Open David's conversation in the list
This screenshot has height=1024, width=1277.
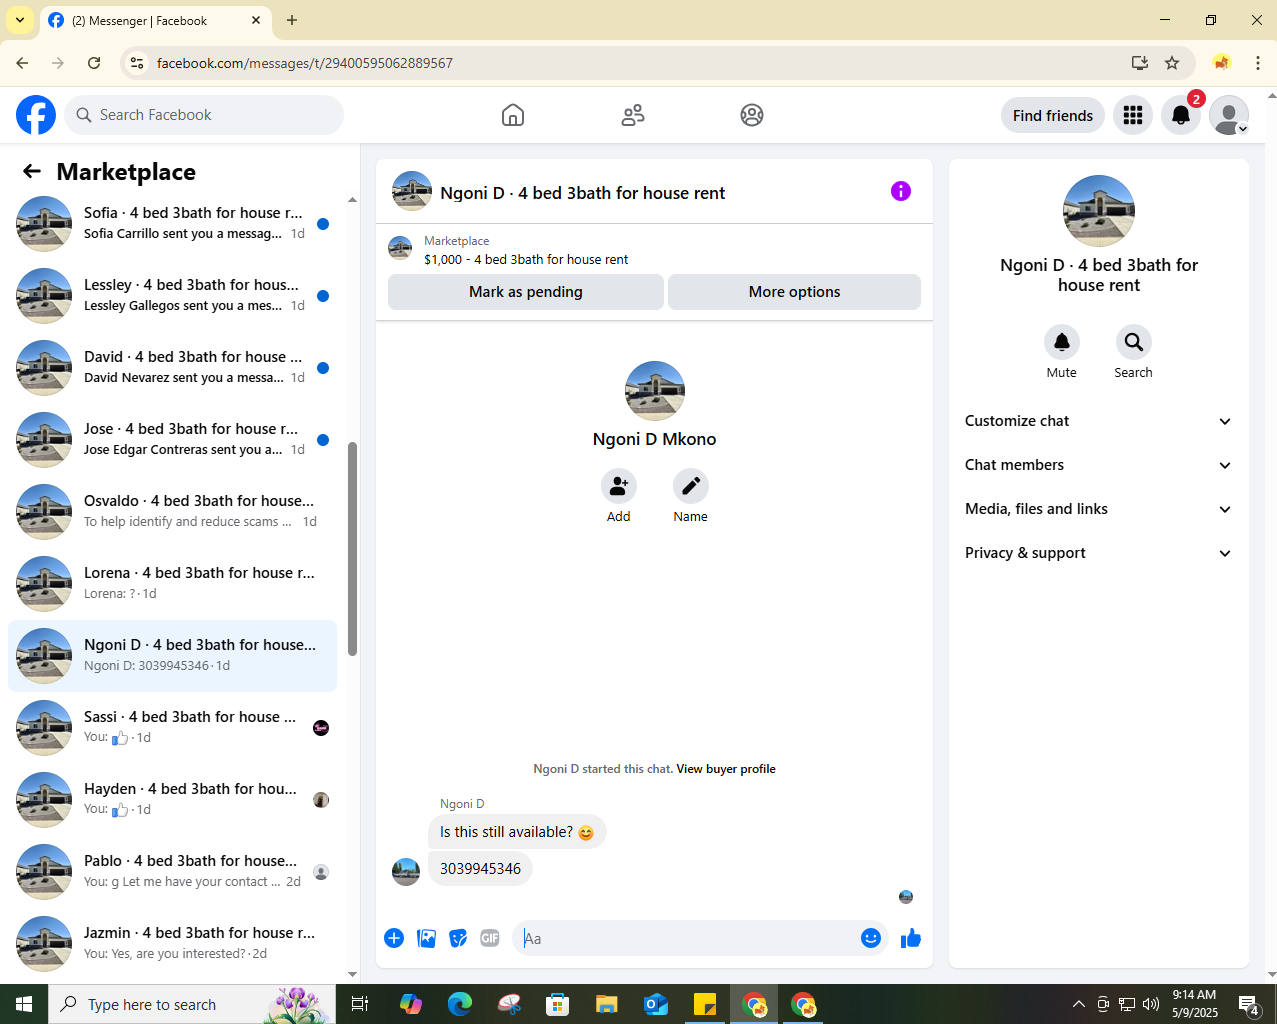172,368
